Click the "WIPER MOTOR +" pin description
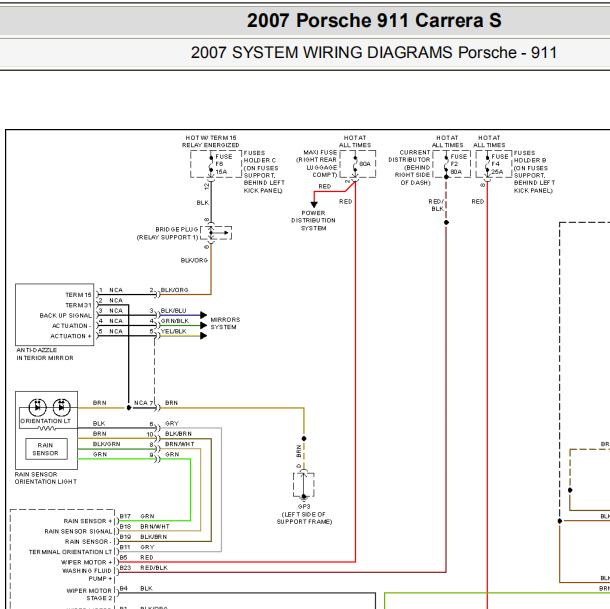 [86, 562]
